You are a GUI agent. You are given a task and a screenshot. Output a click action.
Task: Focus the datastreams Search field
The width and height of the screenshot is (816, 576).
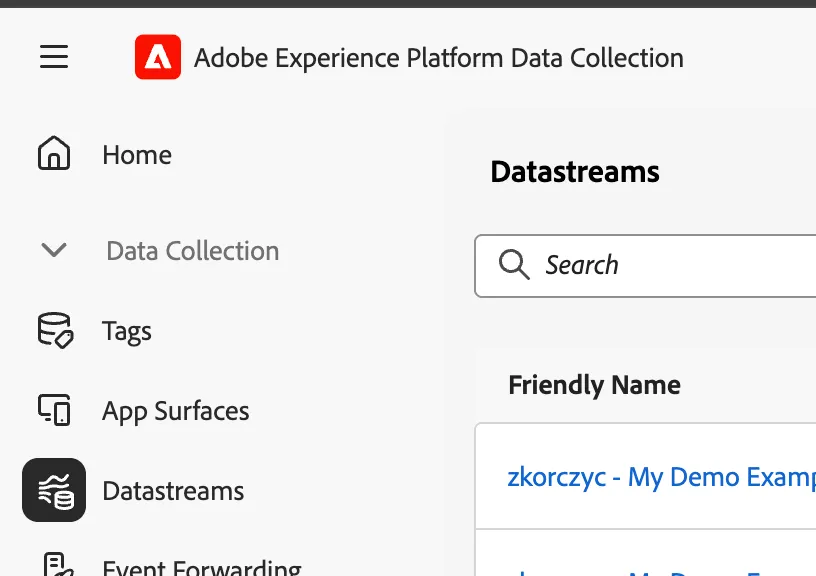click(x=645, y=266)
